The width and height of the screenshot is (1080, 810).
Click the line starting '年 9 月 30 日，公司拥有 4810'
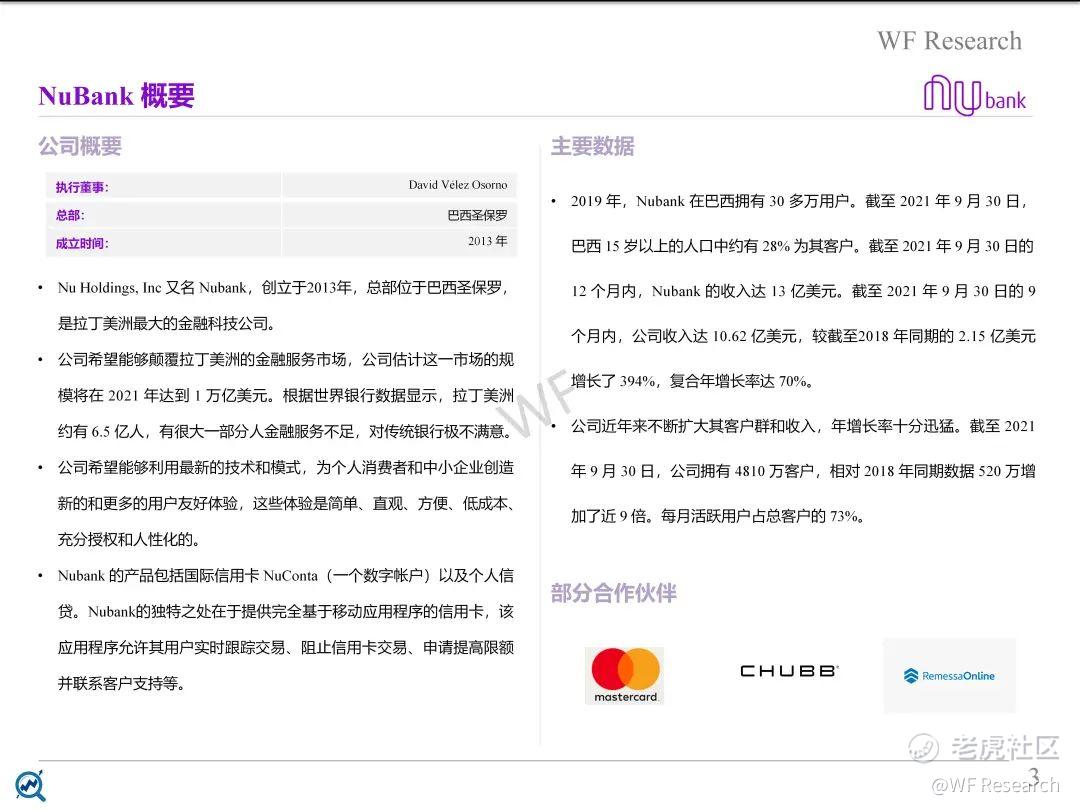(x=803, y=471)
